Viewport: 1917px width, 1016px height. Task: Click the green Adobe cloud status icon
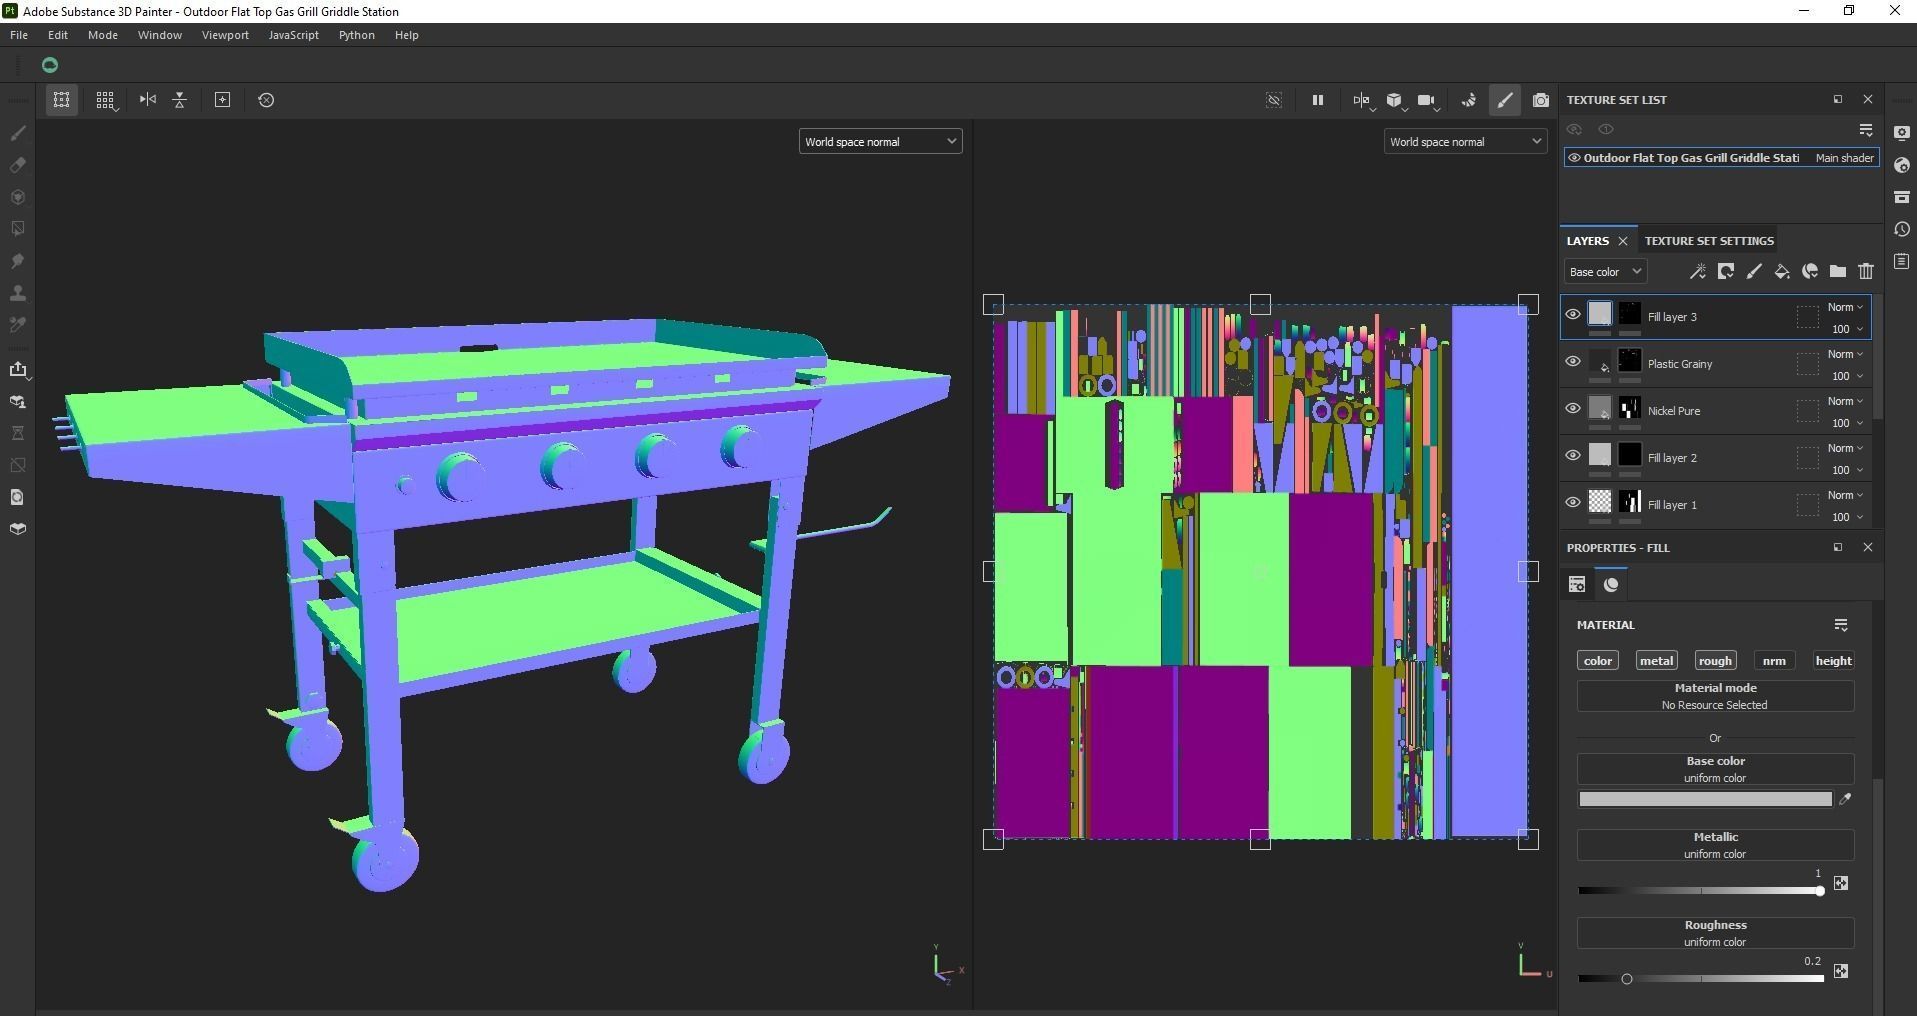click(50, 65)
